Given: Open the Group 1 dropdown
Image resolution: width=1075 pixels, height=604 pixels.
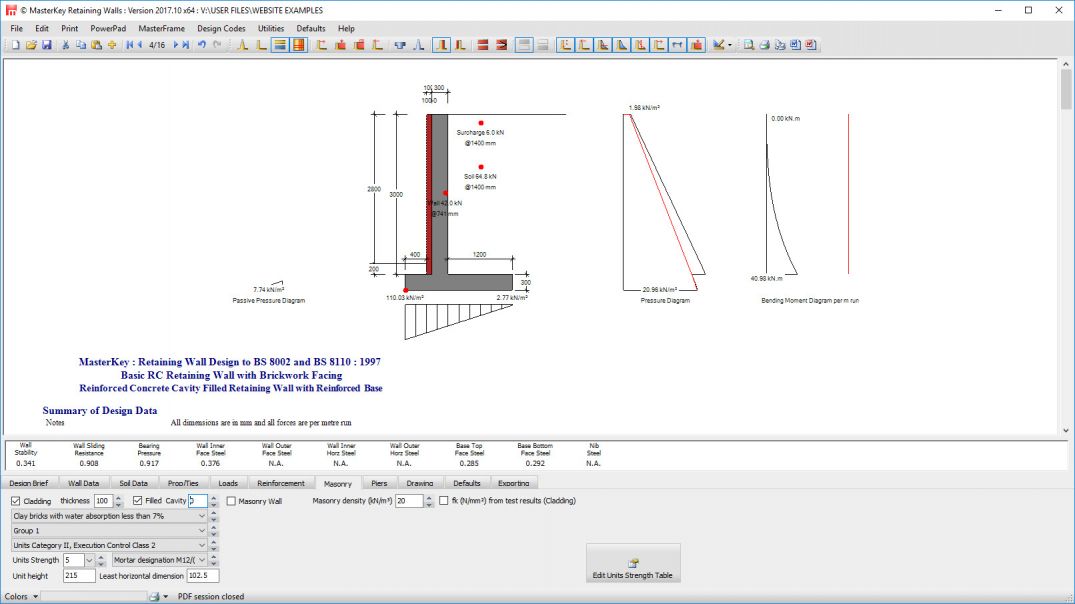Looking at the screenshot, I should (109, 531).
